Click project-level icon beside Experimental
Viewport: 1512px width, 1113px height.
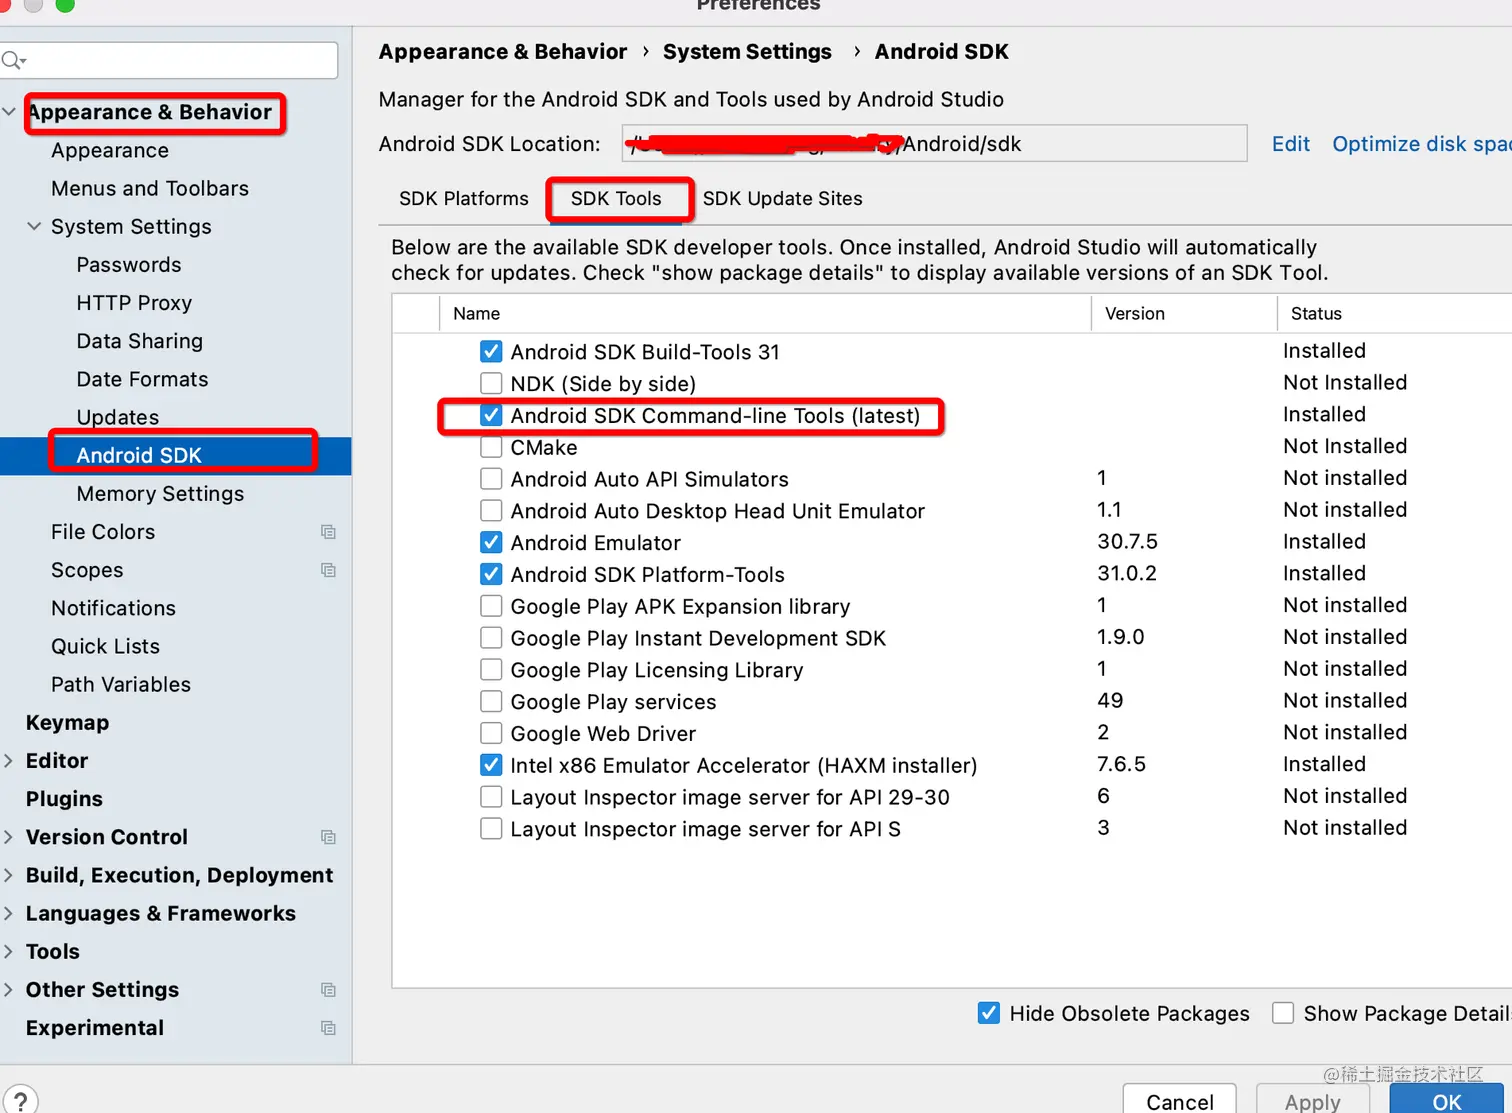328,1028
